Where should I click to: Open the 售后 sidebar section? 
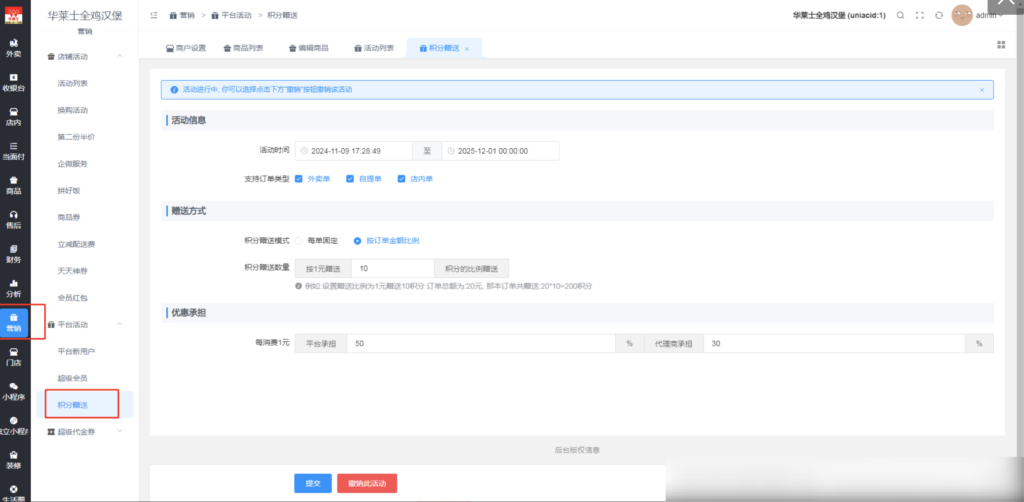coord(14,219)
